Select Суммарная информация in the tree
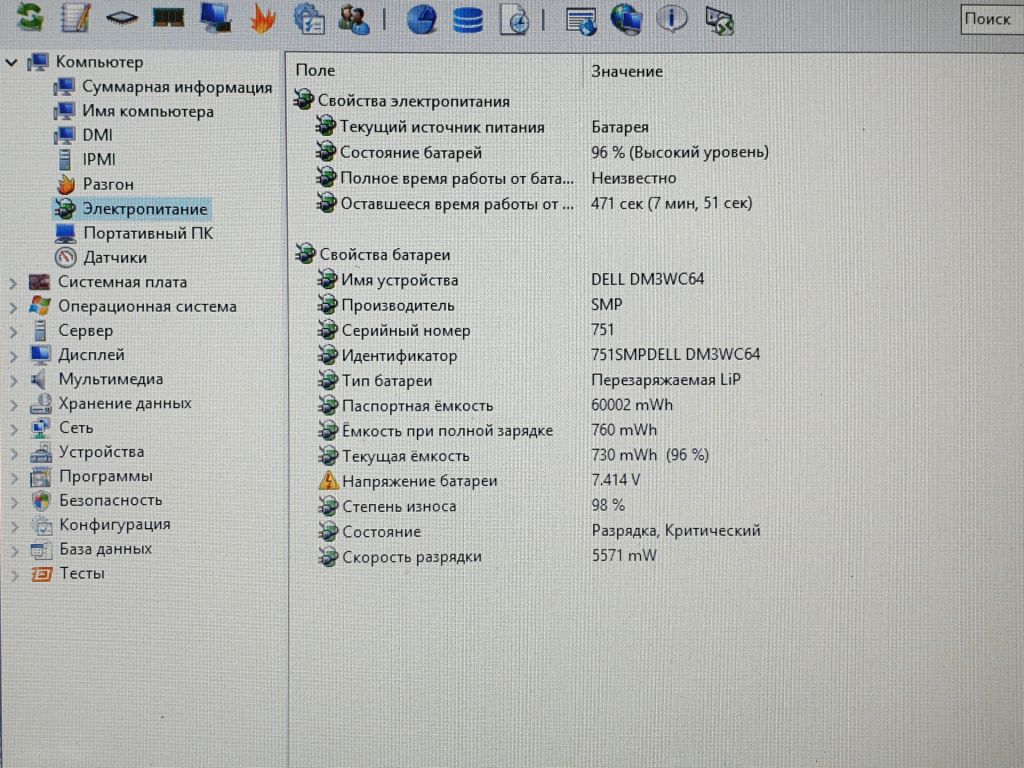This screenshot has width=1024, height=768. pyautogui.click(x=177, y=87)
